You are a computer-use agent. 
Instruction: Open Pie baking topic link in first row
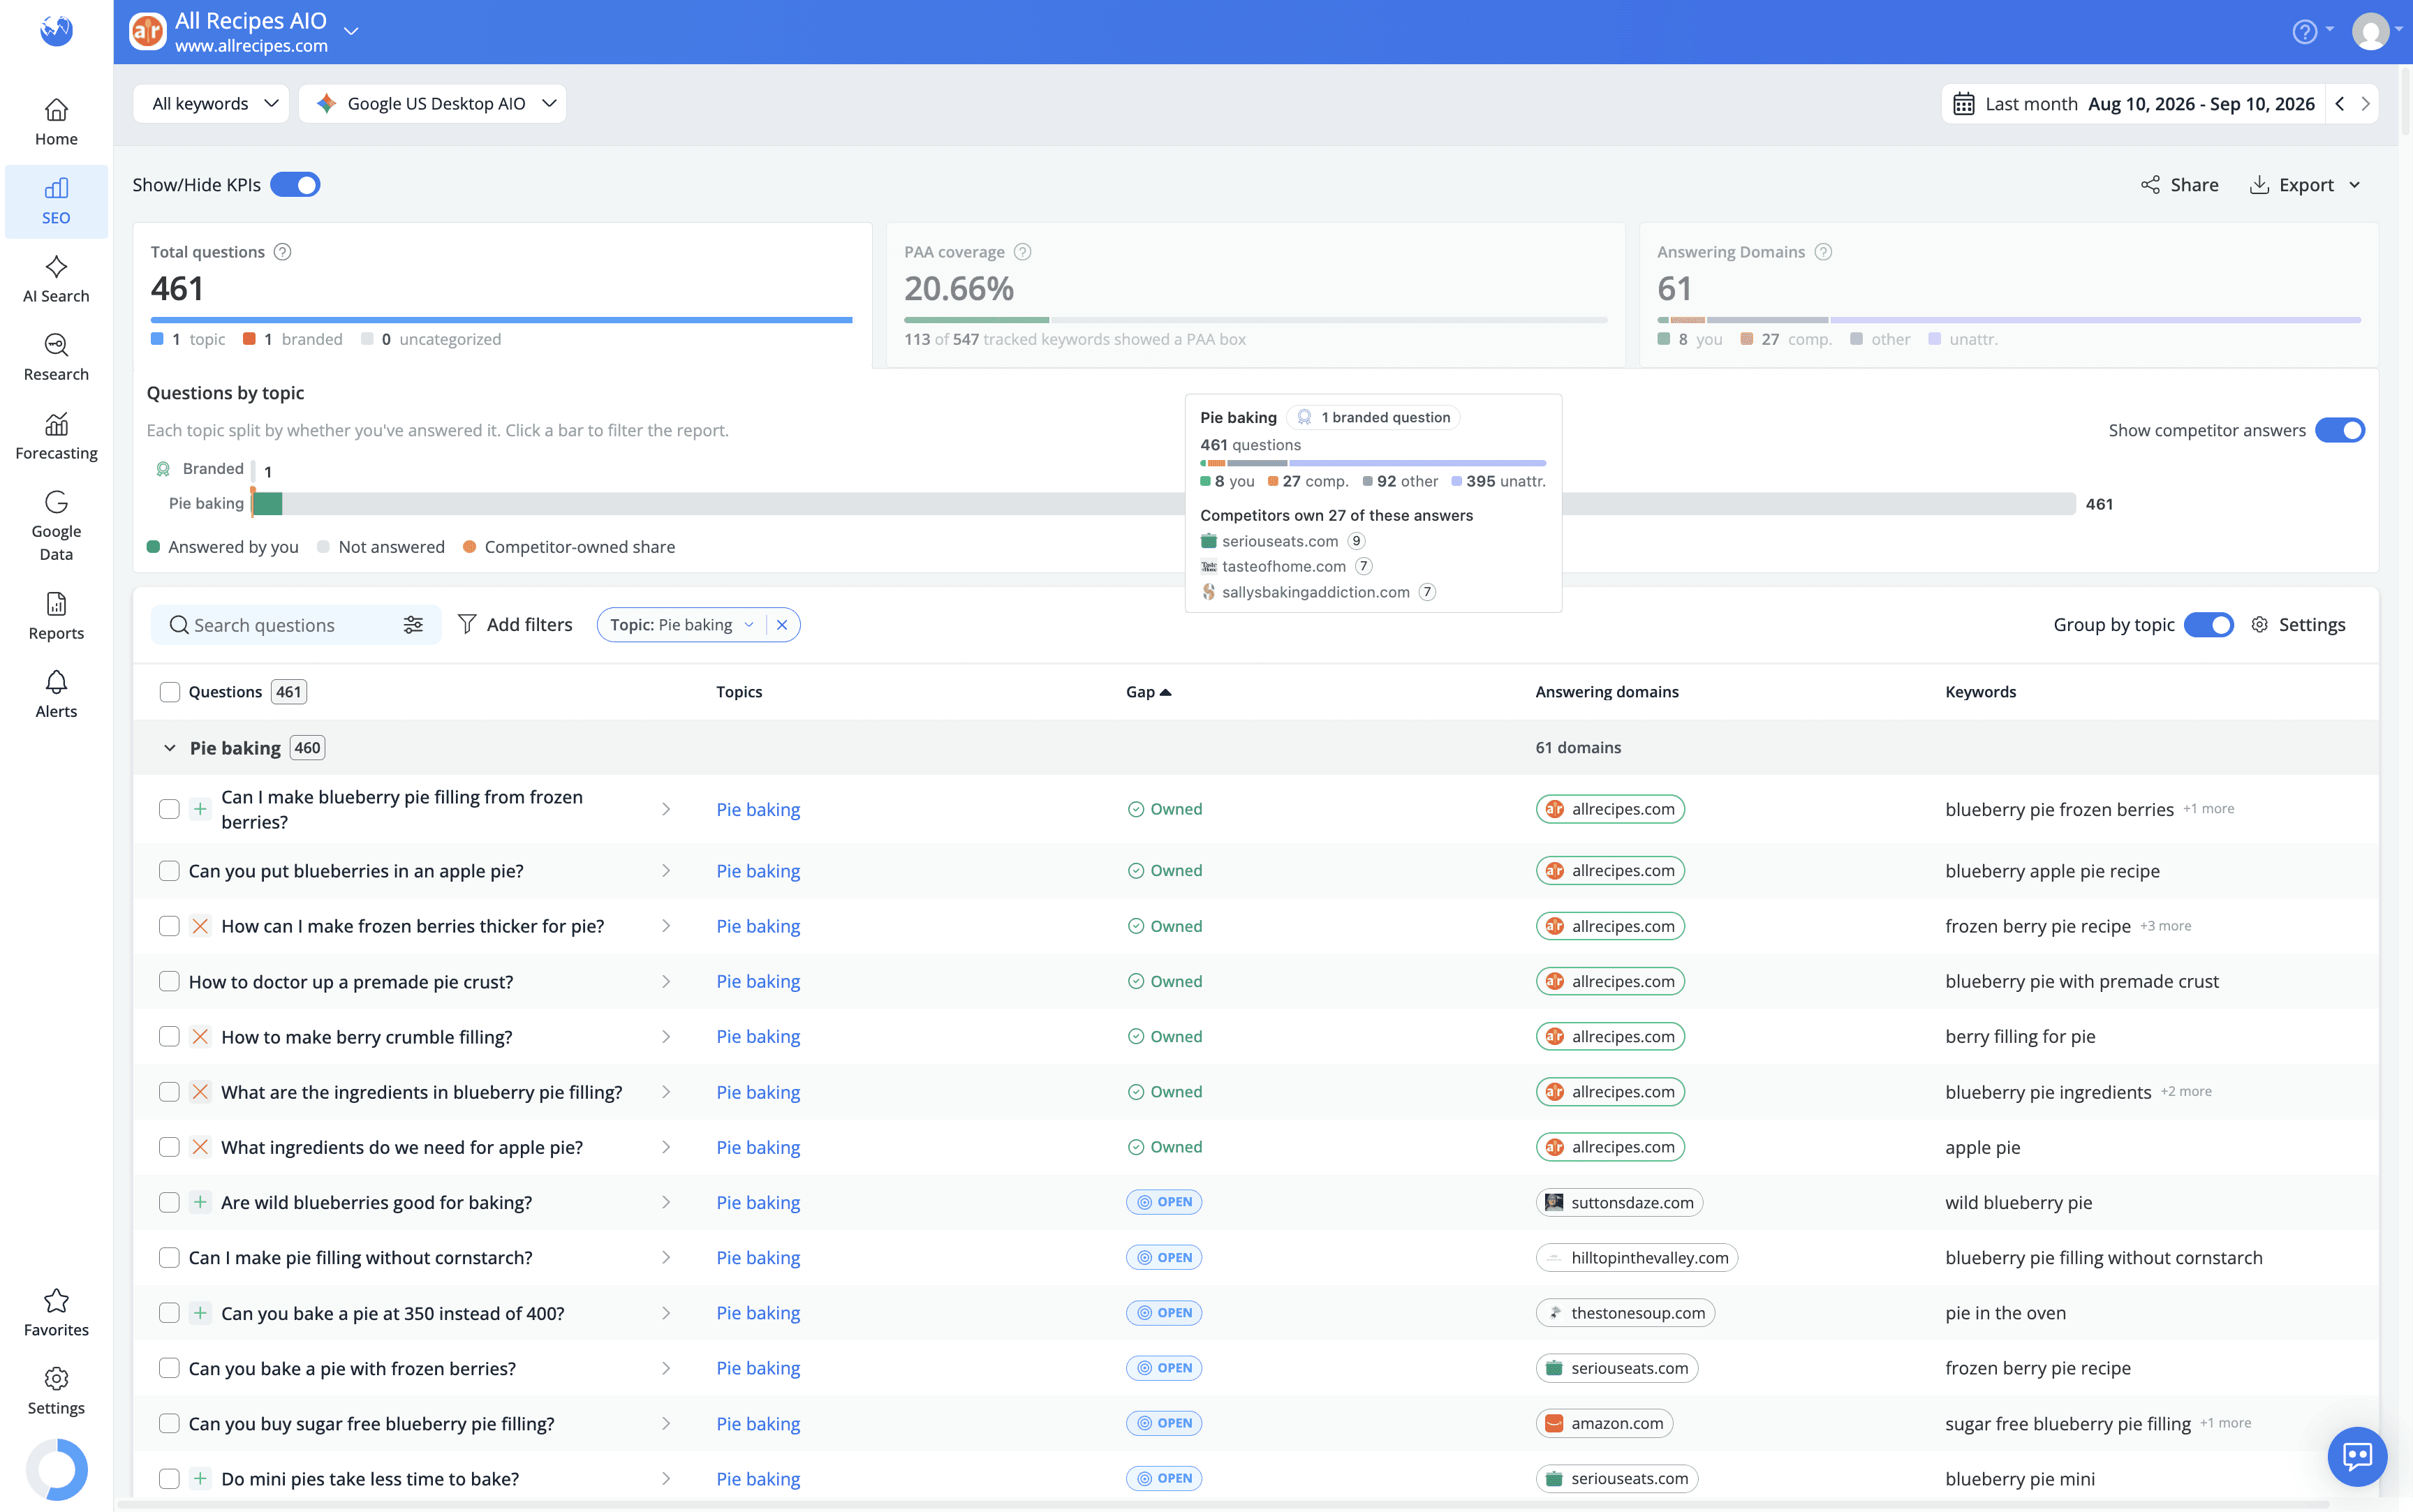pyautogui.click(x=758, y=809)
